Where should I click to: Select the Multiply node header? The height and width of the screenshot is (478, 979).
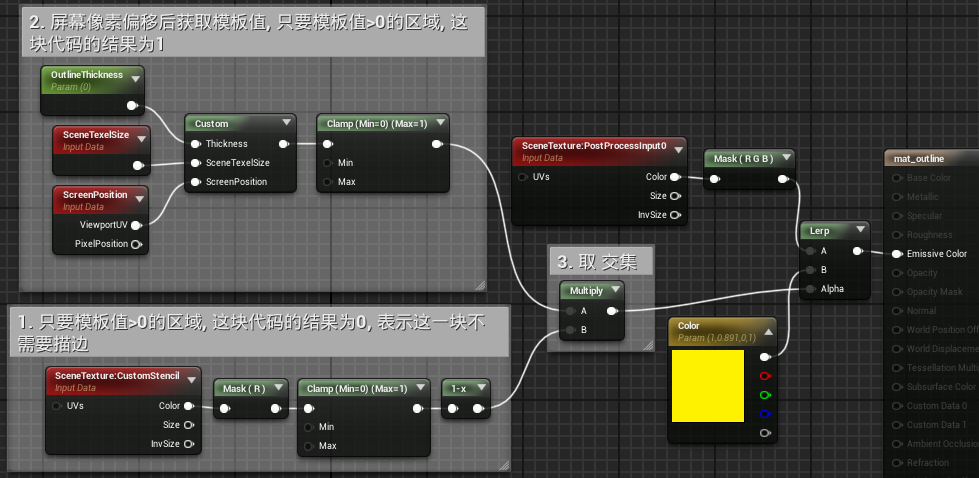[588, 290]
